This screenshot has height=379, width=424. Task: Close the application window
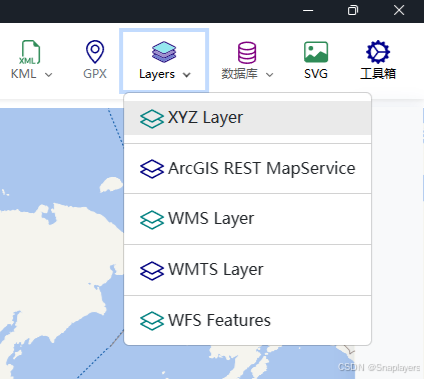pyautogui.click(x=399, y=10)
